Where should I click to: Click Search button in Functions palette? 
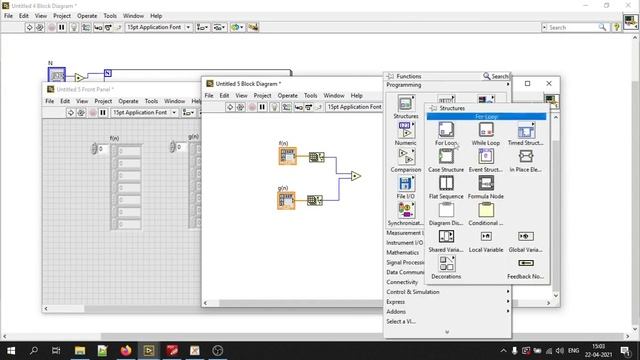[x=496, y=76]
